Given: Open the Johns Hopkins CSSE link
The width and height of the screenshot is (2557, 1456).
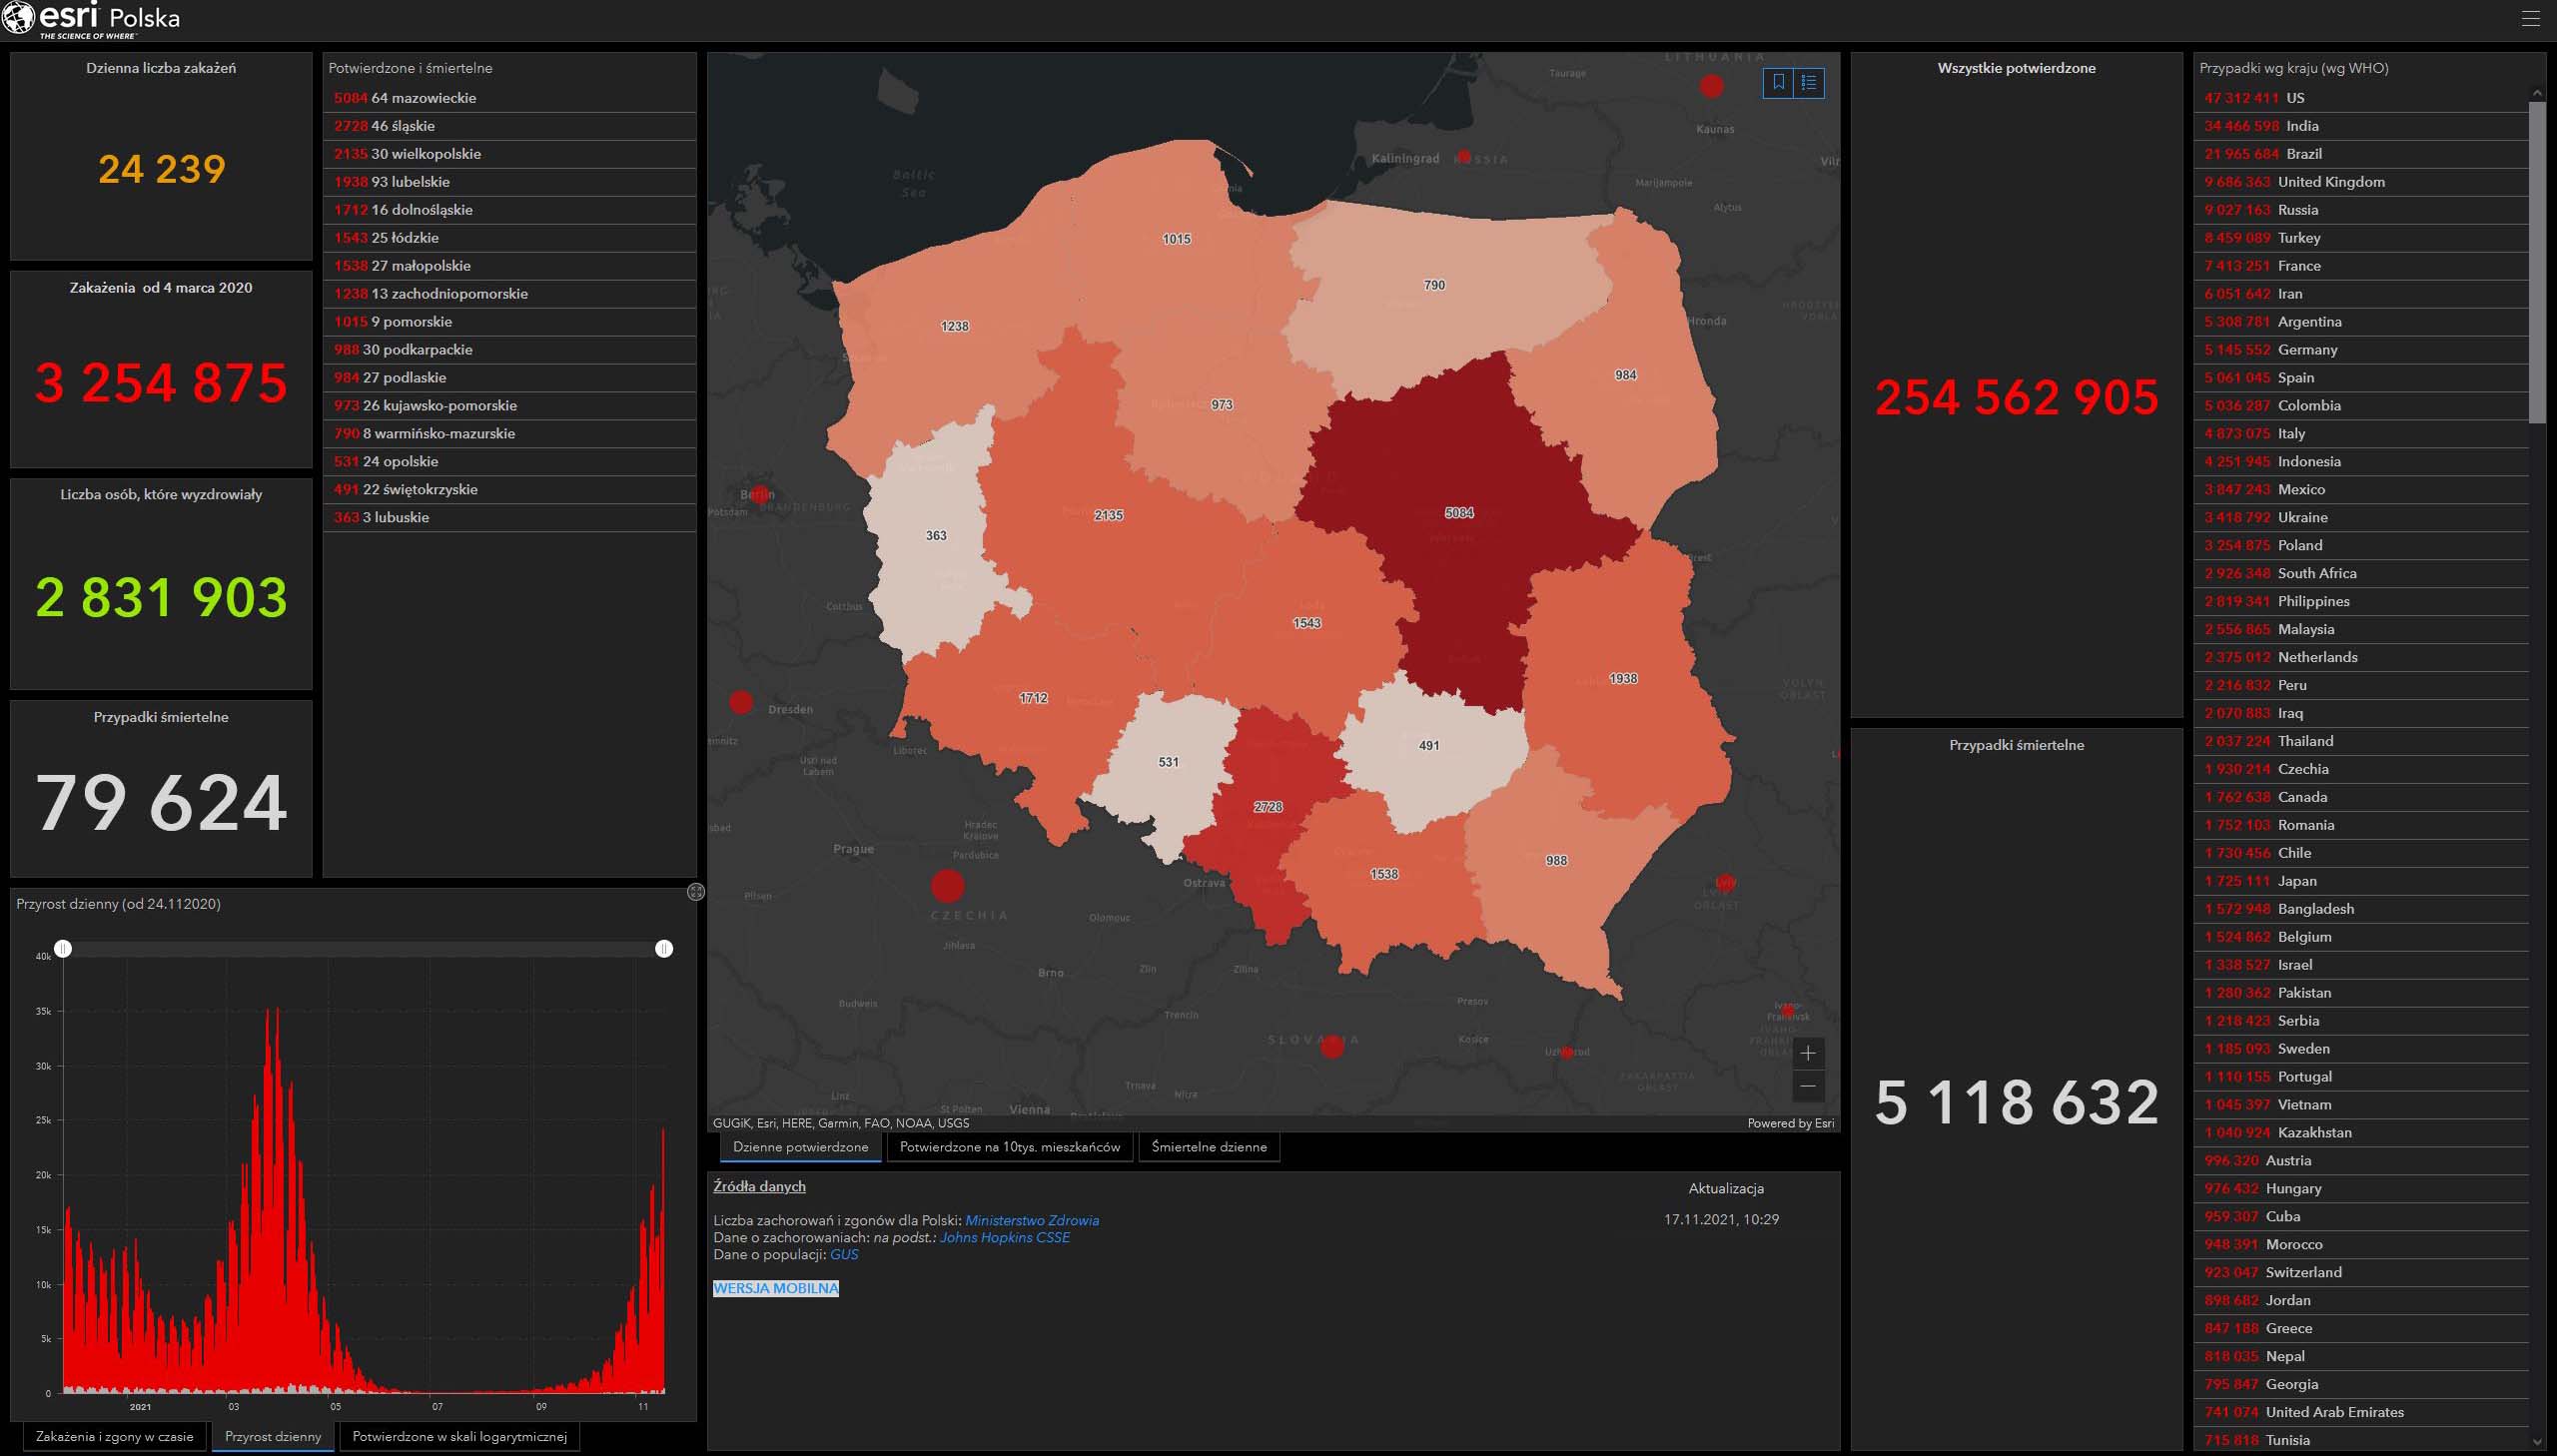Looking at the screenshot, I should click(1004, 1237).
